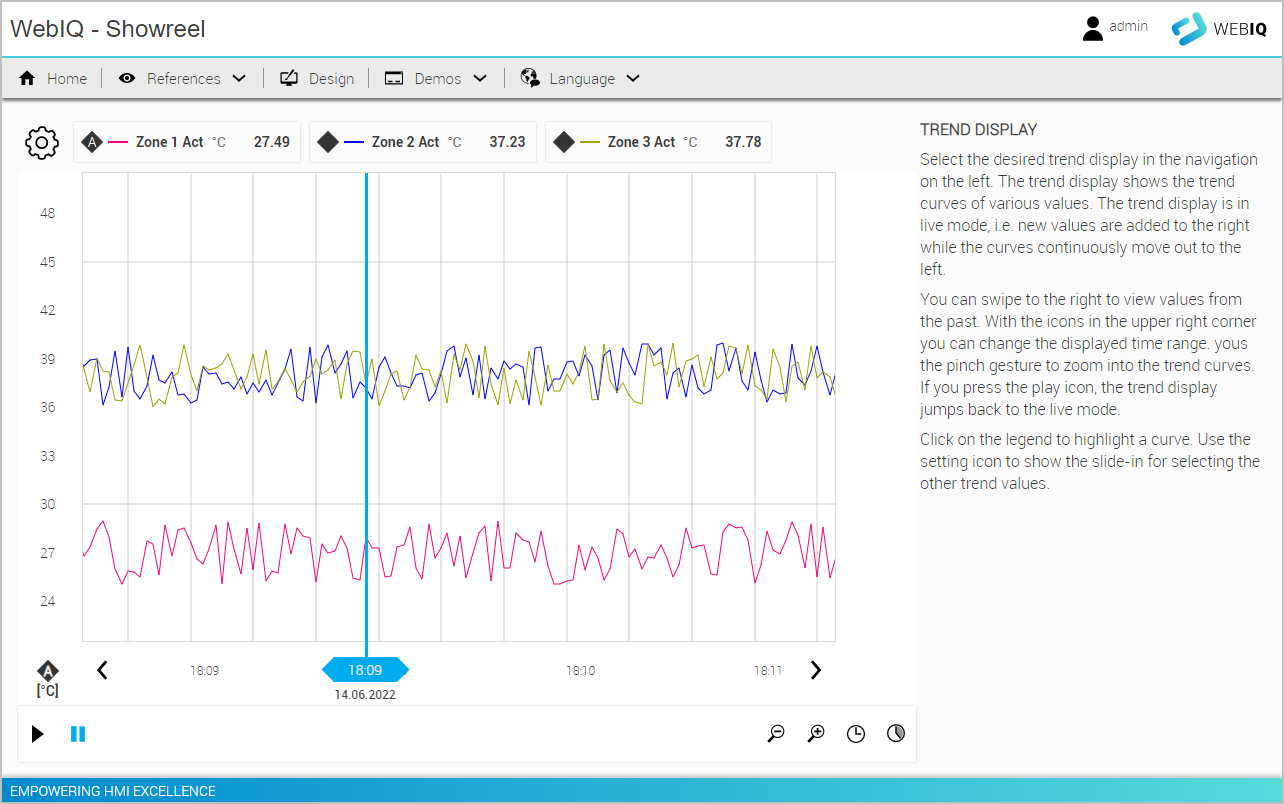Click the partial clock time-range icon

pos(896,733)
